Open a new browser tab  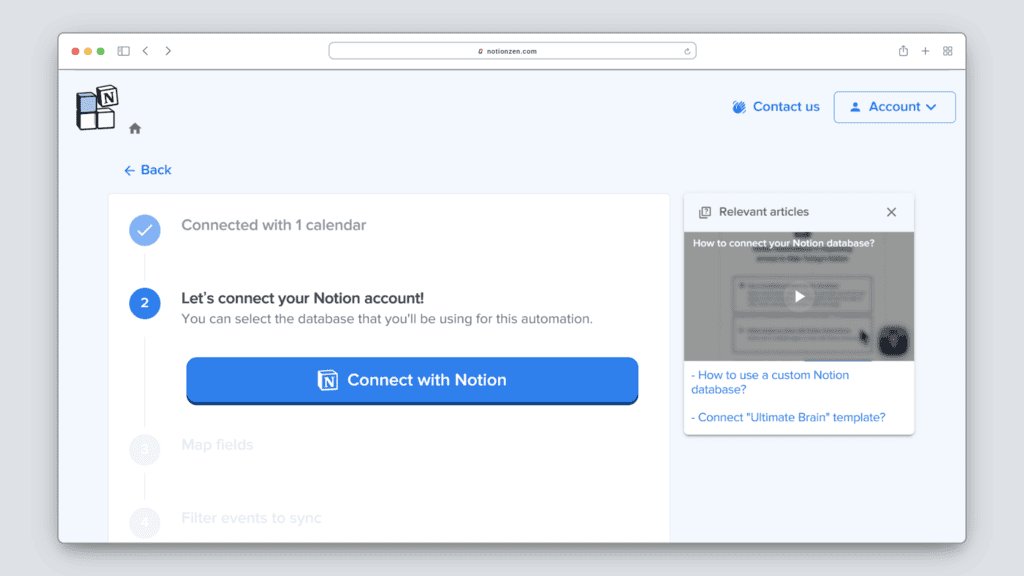[x=925, y=51]
